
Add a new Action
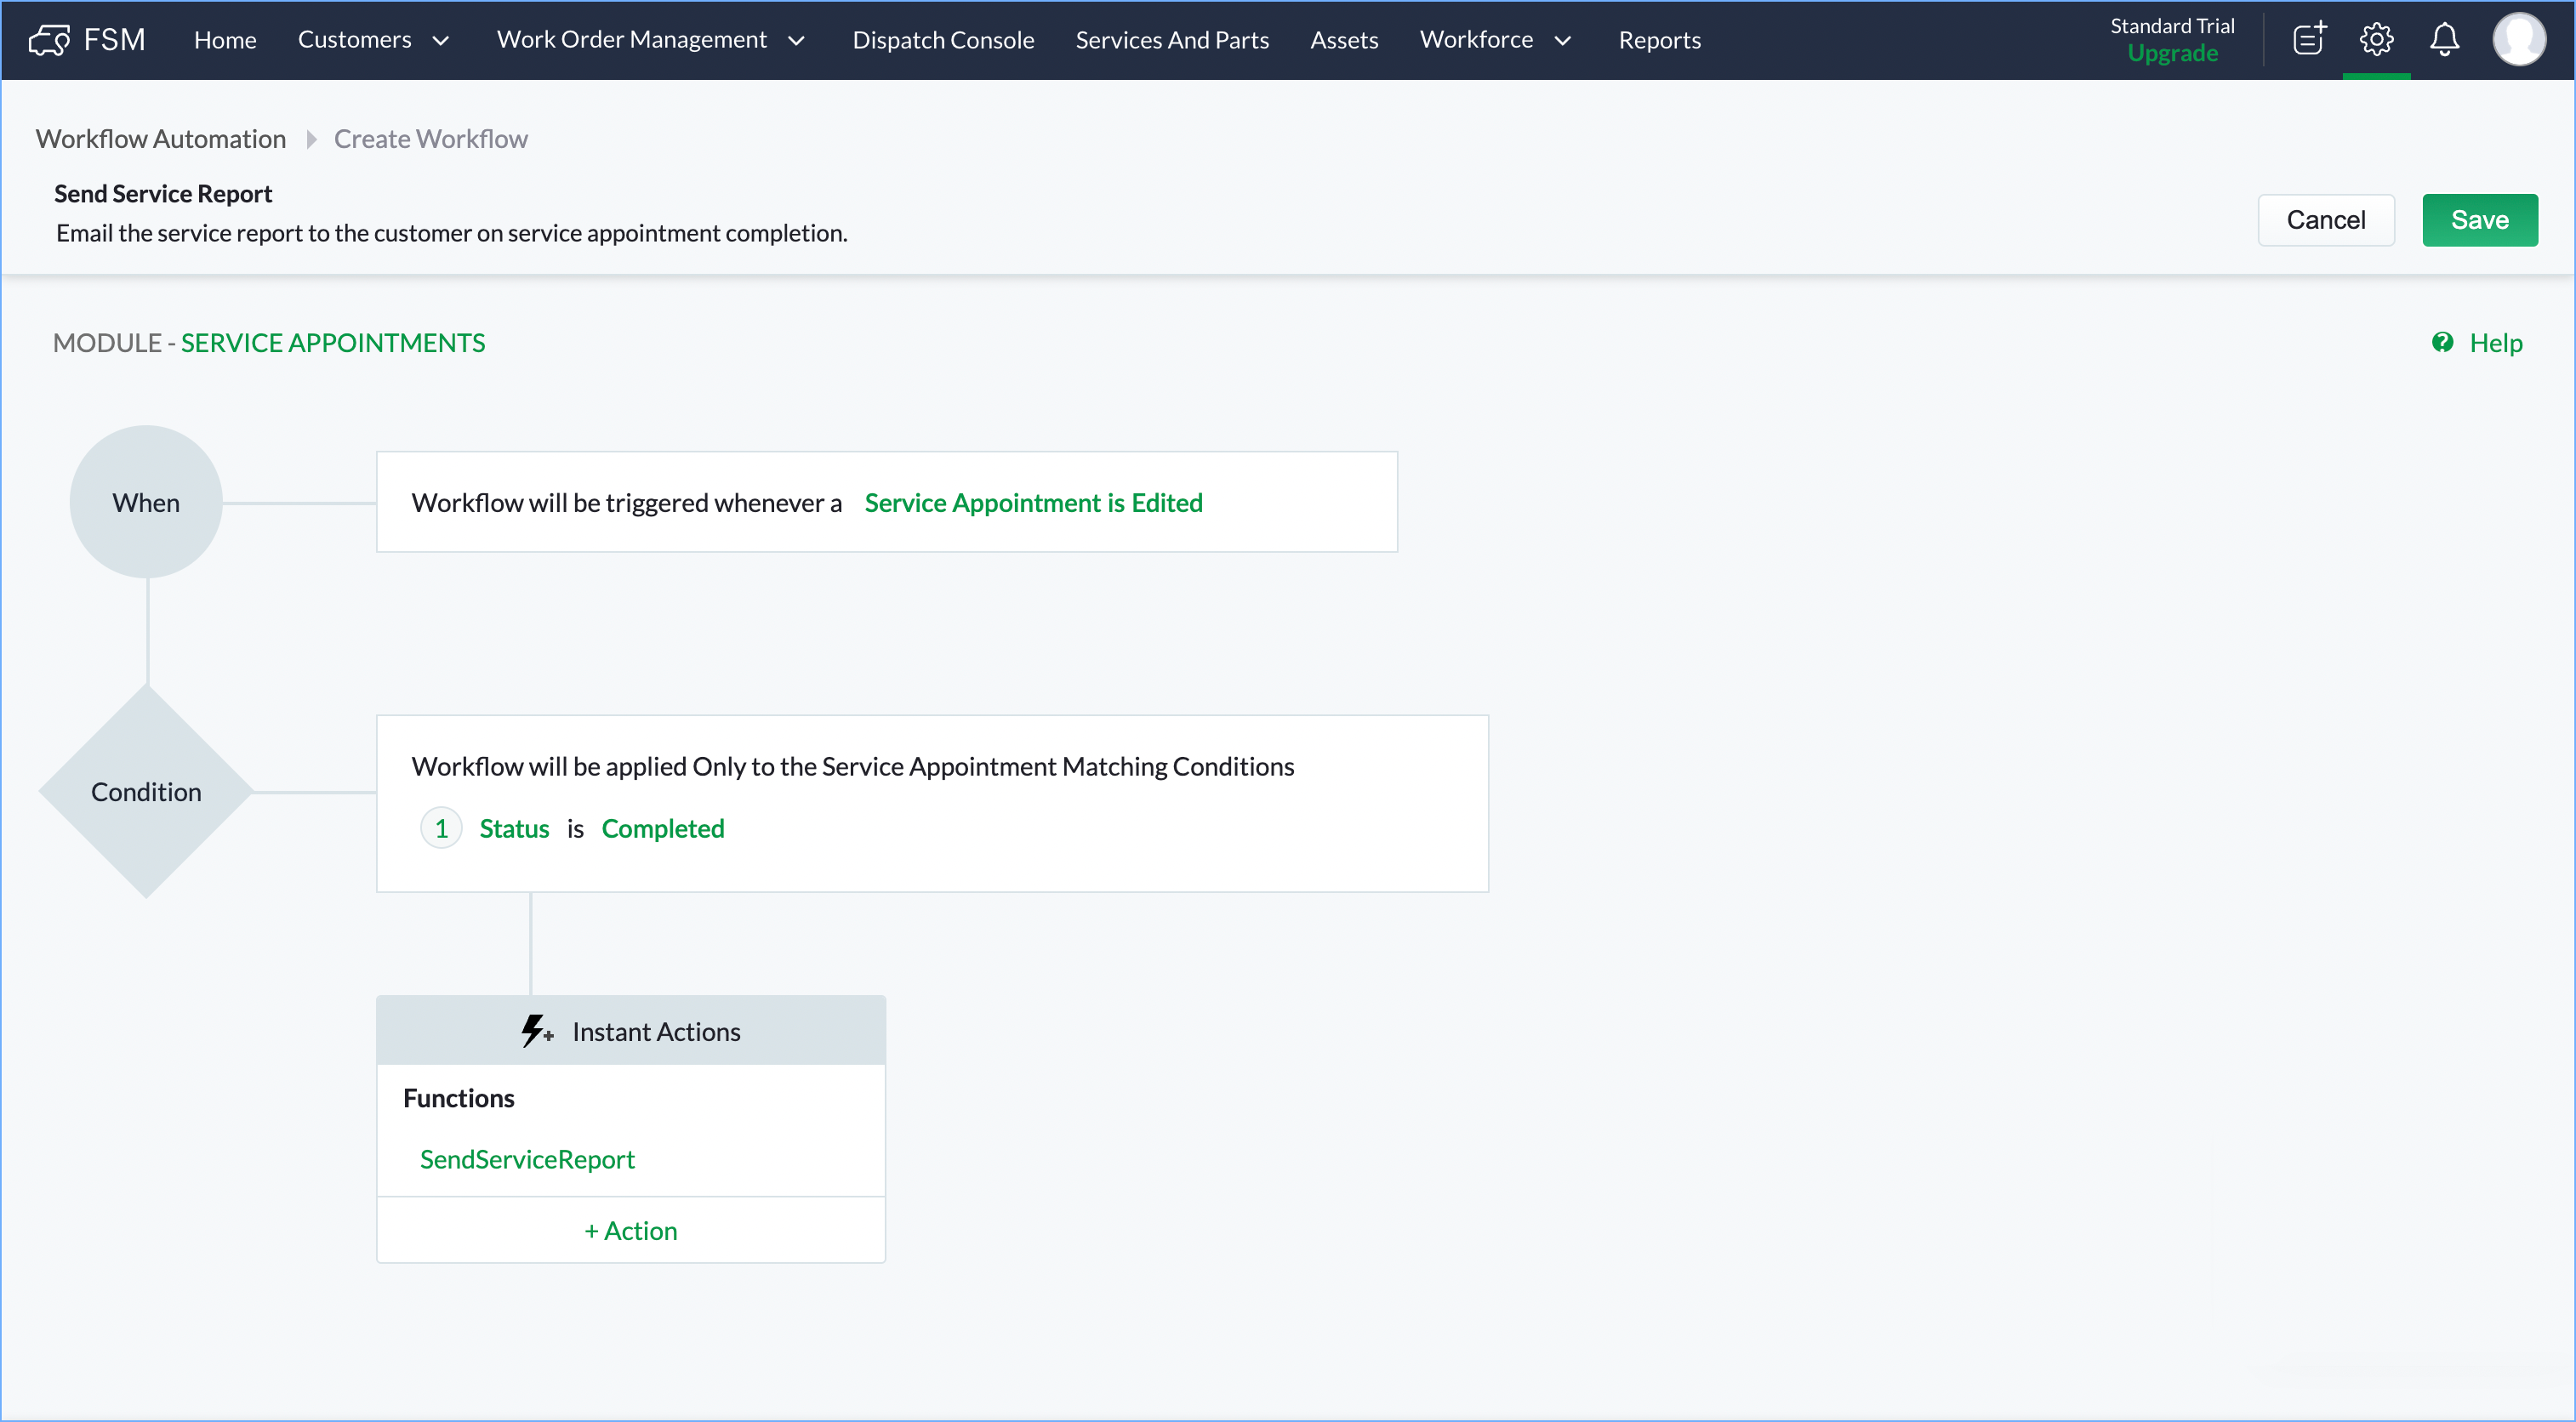coord(631,1230)
